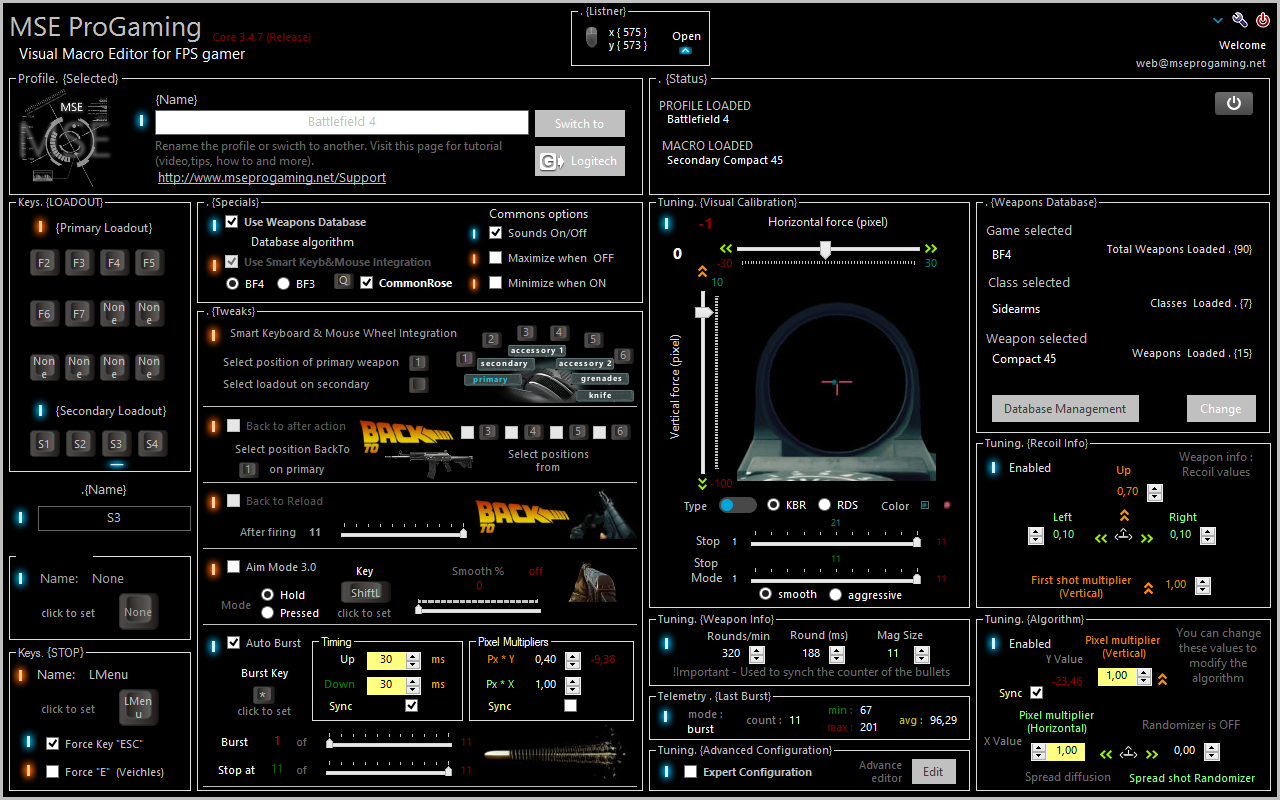The image size is (1280, 800).
Task: Click the Vertical force slider handle
Action: (704, 312)
